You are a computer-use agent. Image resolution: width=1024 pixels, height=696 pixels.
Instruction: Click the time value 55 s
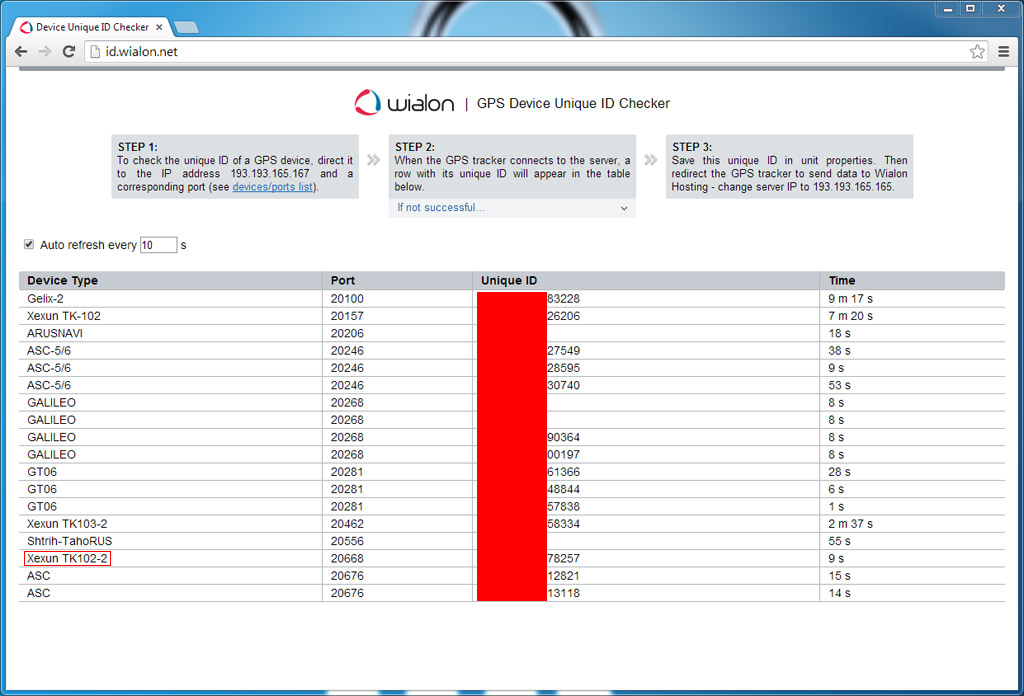(839, 541)
